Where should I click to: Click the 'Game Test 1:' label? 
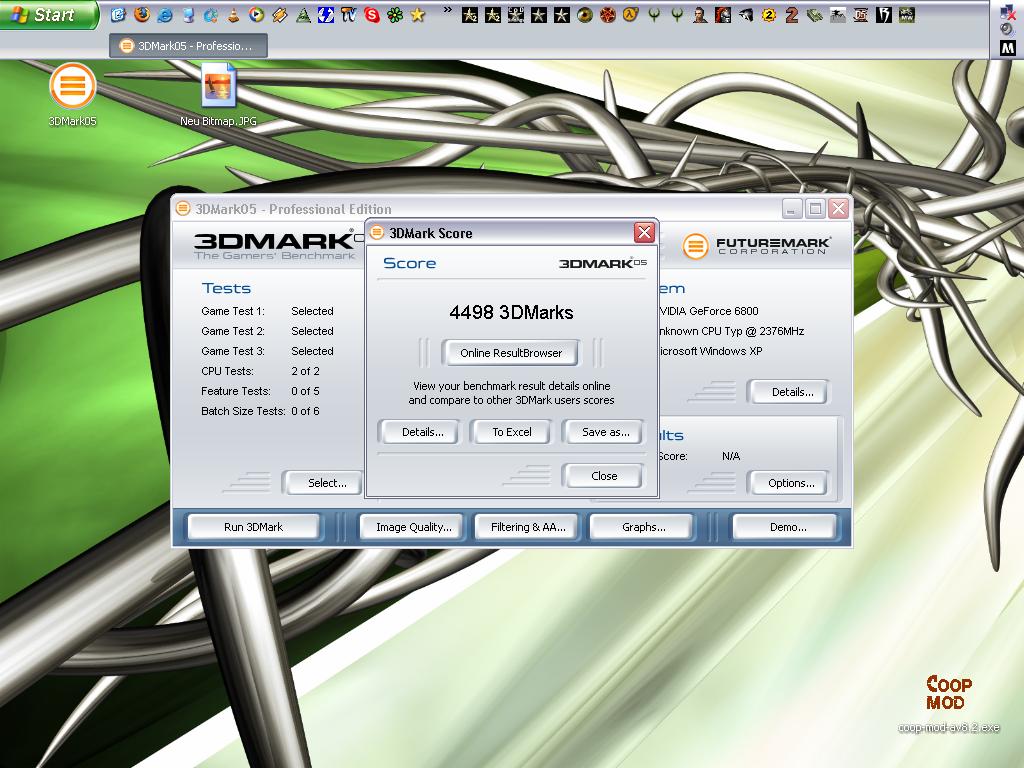232,311
